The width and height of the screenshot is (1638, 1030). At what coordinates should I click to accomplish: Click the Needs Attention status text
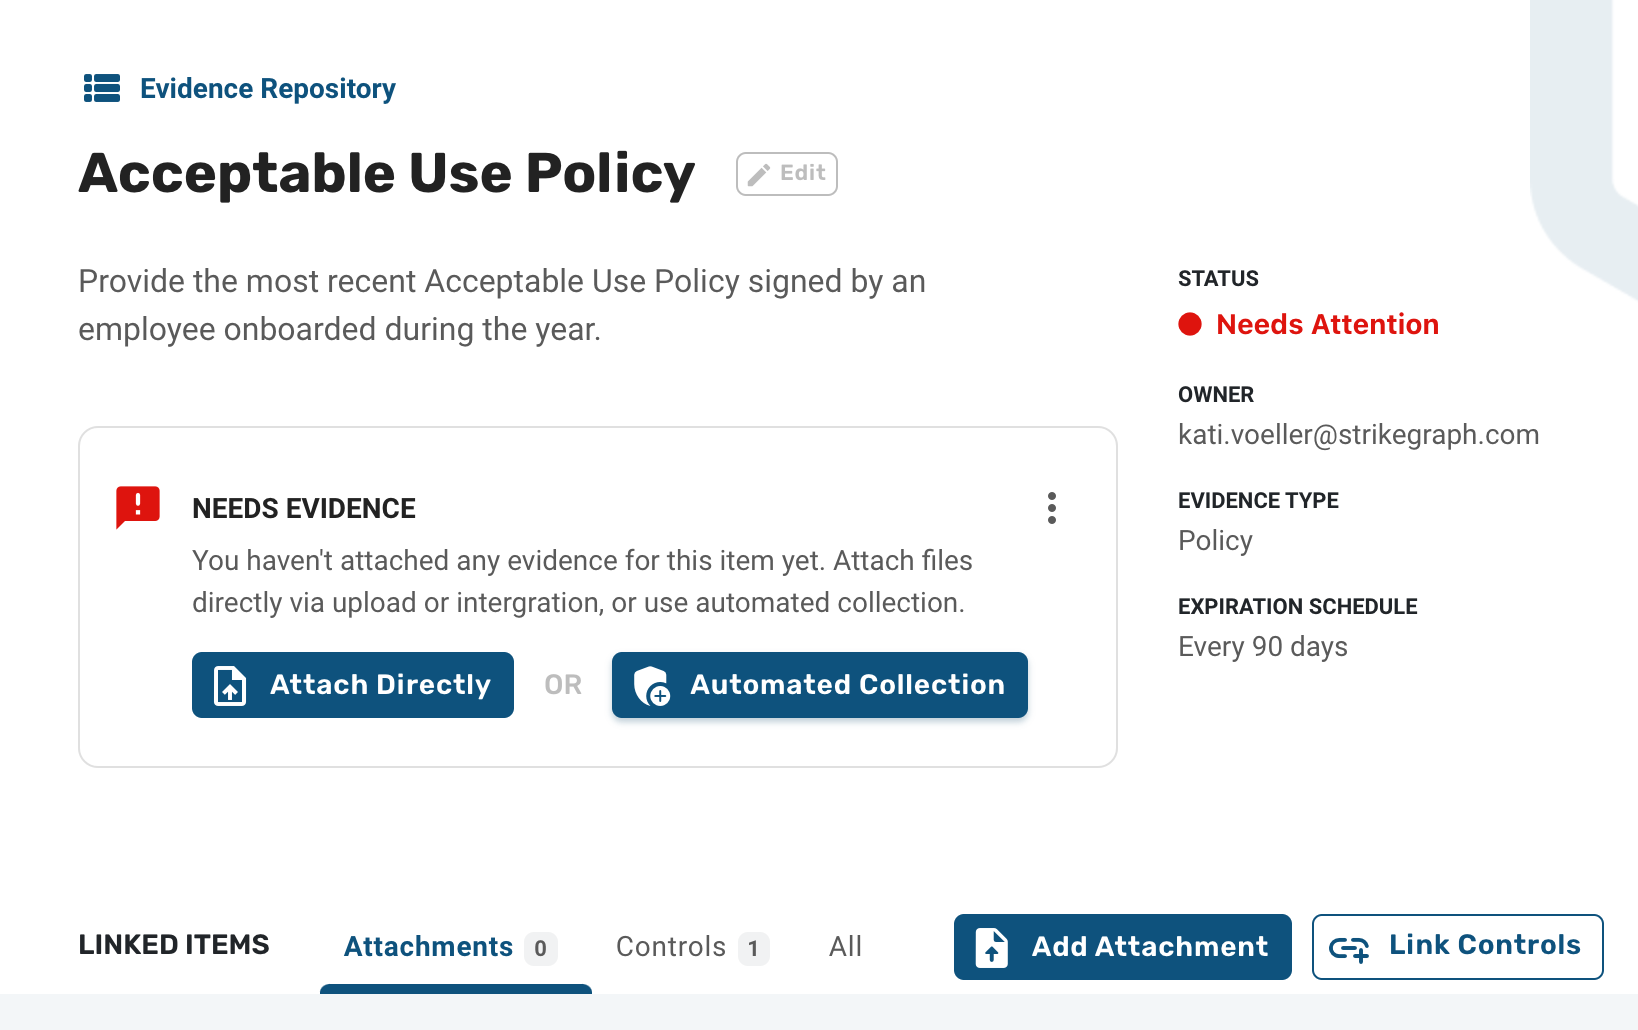tap(1327, 324)
